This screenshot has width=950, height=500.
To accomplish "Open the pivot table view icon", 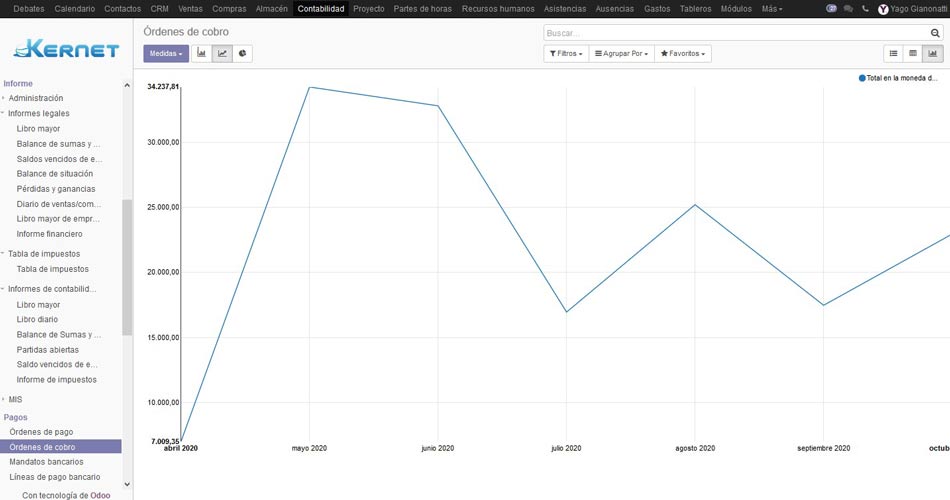I will (913, 53).
